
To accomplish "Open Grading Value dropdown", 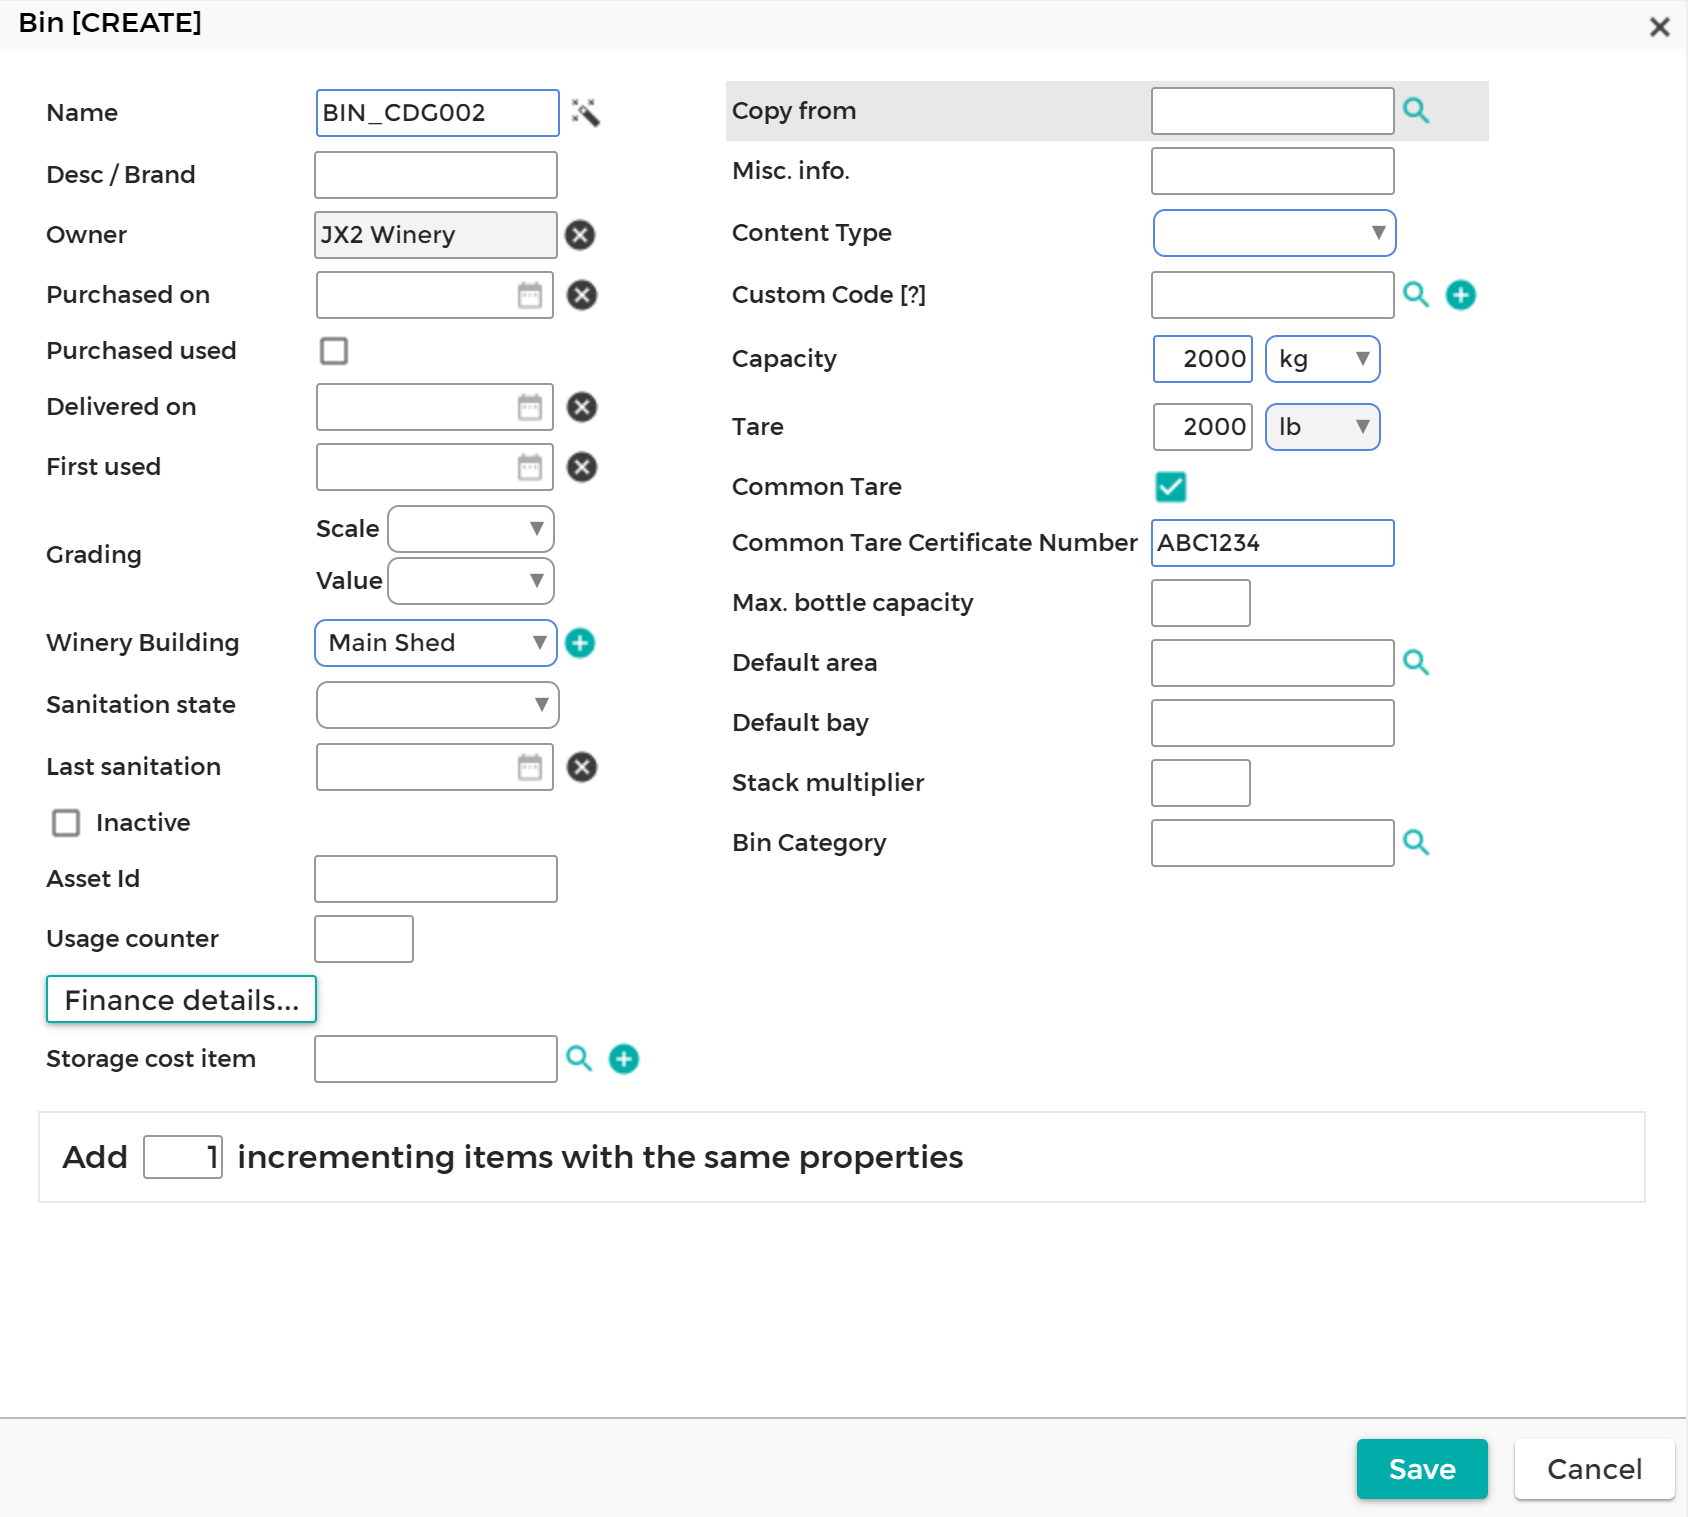I will coord(471,581).
